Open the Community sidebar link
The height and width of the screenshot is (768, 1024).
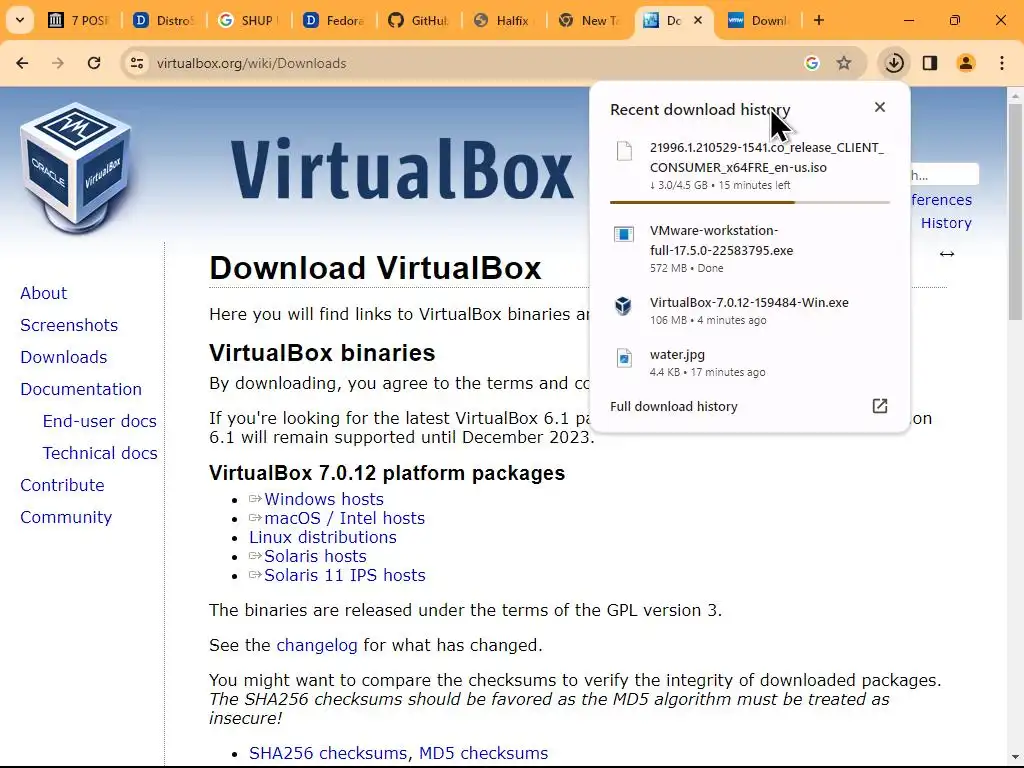66,517
